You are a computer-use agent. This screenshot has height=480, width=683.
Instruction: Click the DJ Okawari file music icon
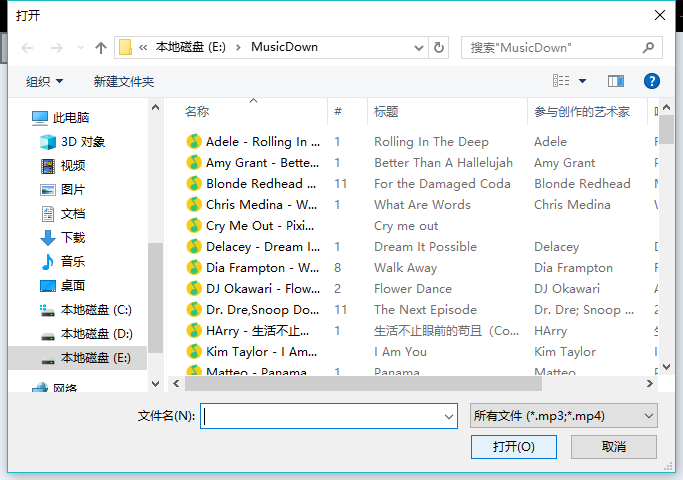194,288
